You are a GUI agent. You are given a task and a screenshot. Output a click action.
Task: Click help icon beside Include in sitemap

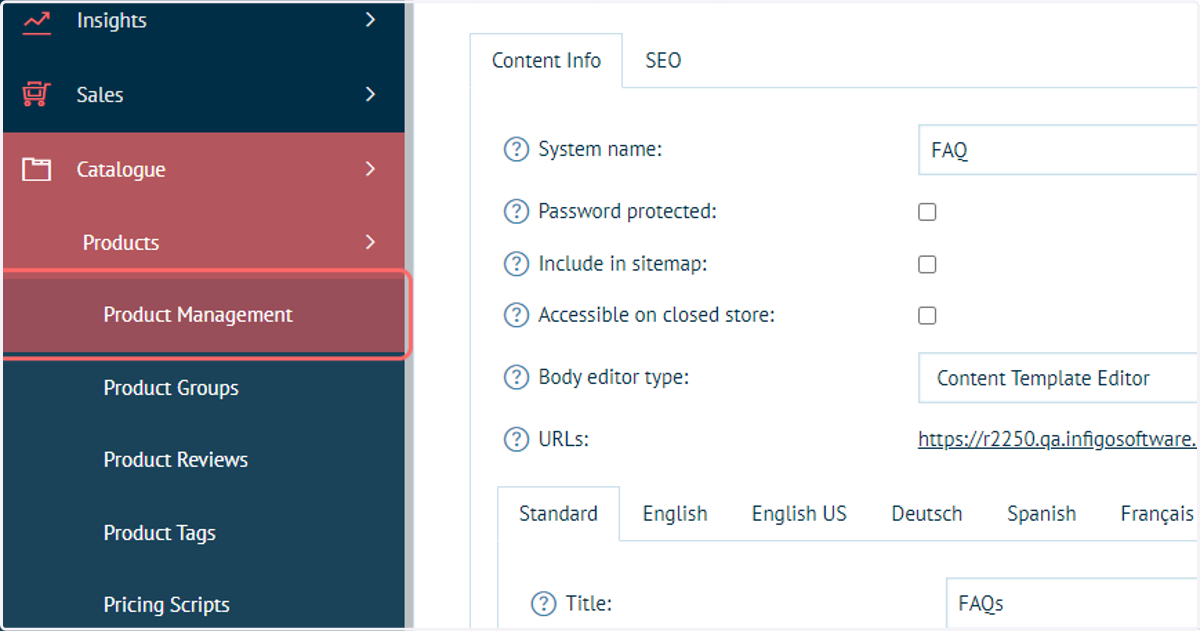[516, 264]
